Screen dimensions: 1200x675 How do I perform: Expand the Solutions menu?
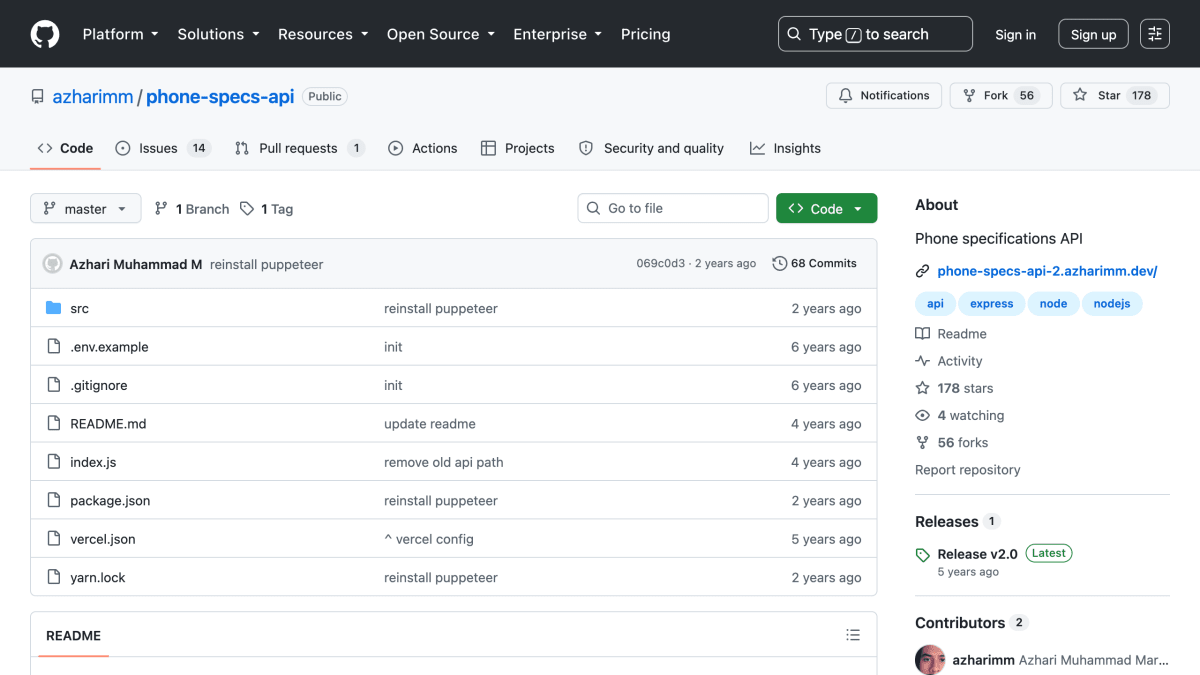click(x=218, y=34)
